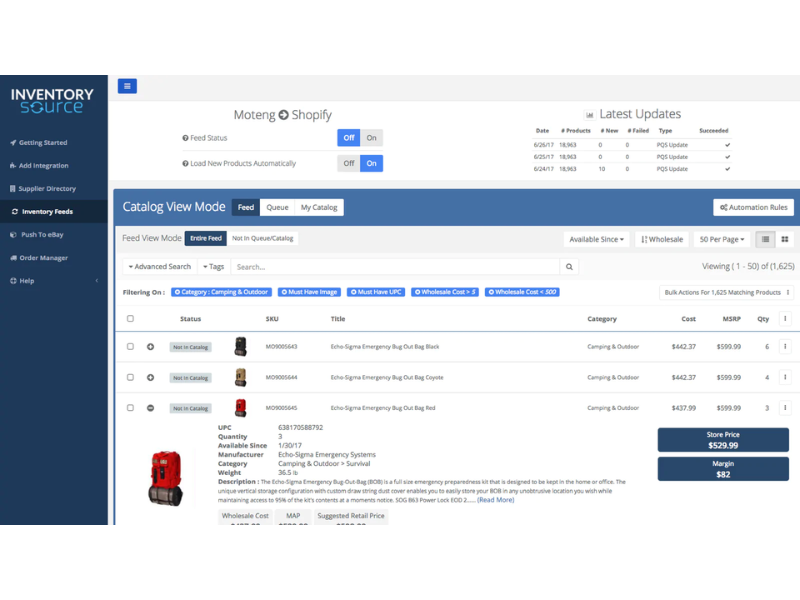Viewport: 800px width, 600px height.
Task: Click the Store Price $529.99 button
Action: [x=723, y=440]
